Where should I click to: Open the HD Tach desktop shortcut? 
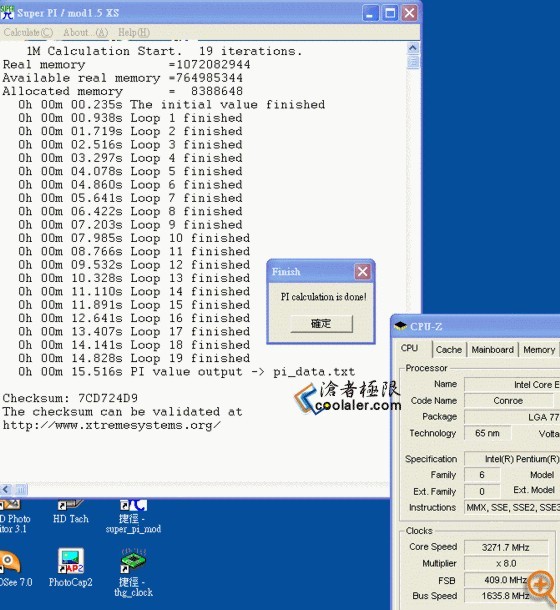coord(70,513)
